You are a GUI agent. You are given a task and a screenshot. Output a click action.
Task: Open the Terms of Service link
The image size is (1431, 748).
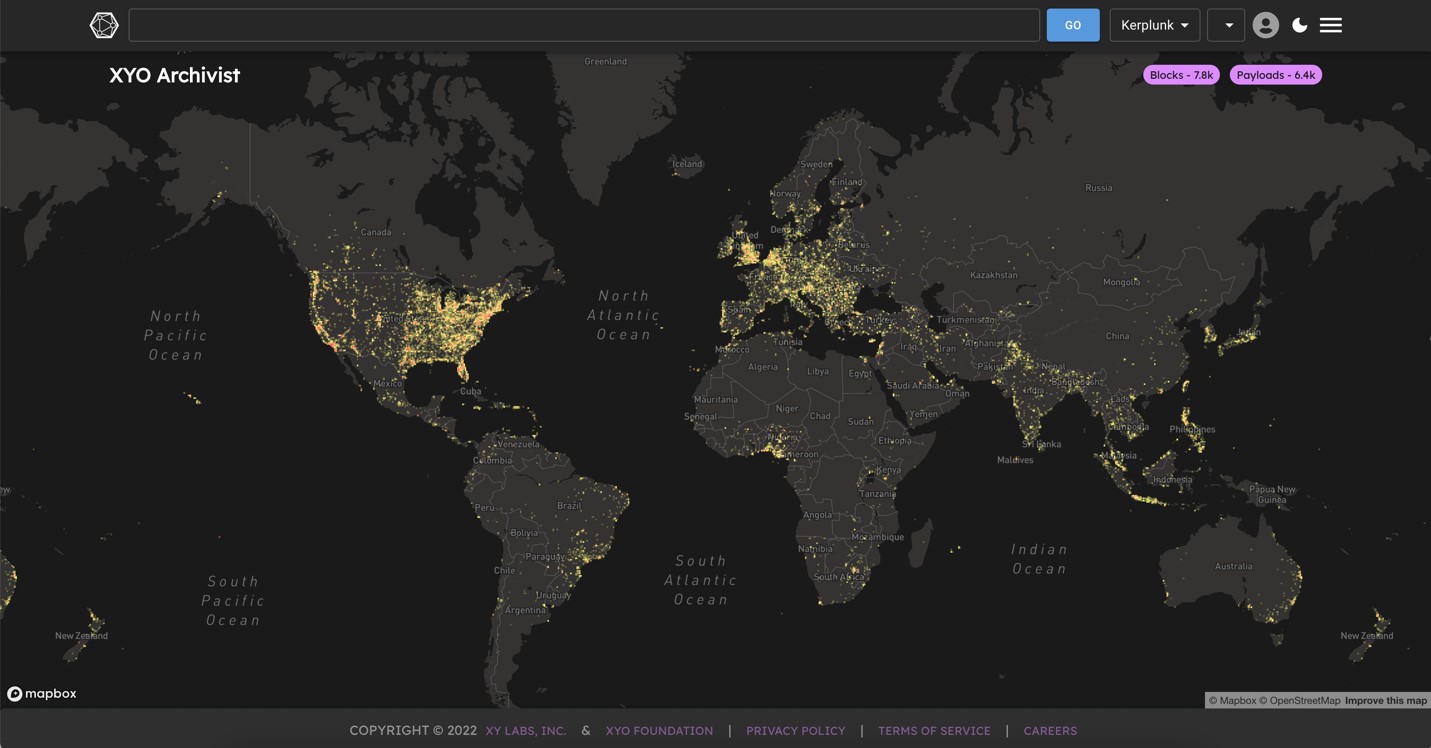tap(934, 731)
